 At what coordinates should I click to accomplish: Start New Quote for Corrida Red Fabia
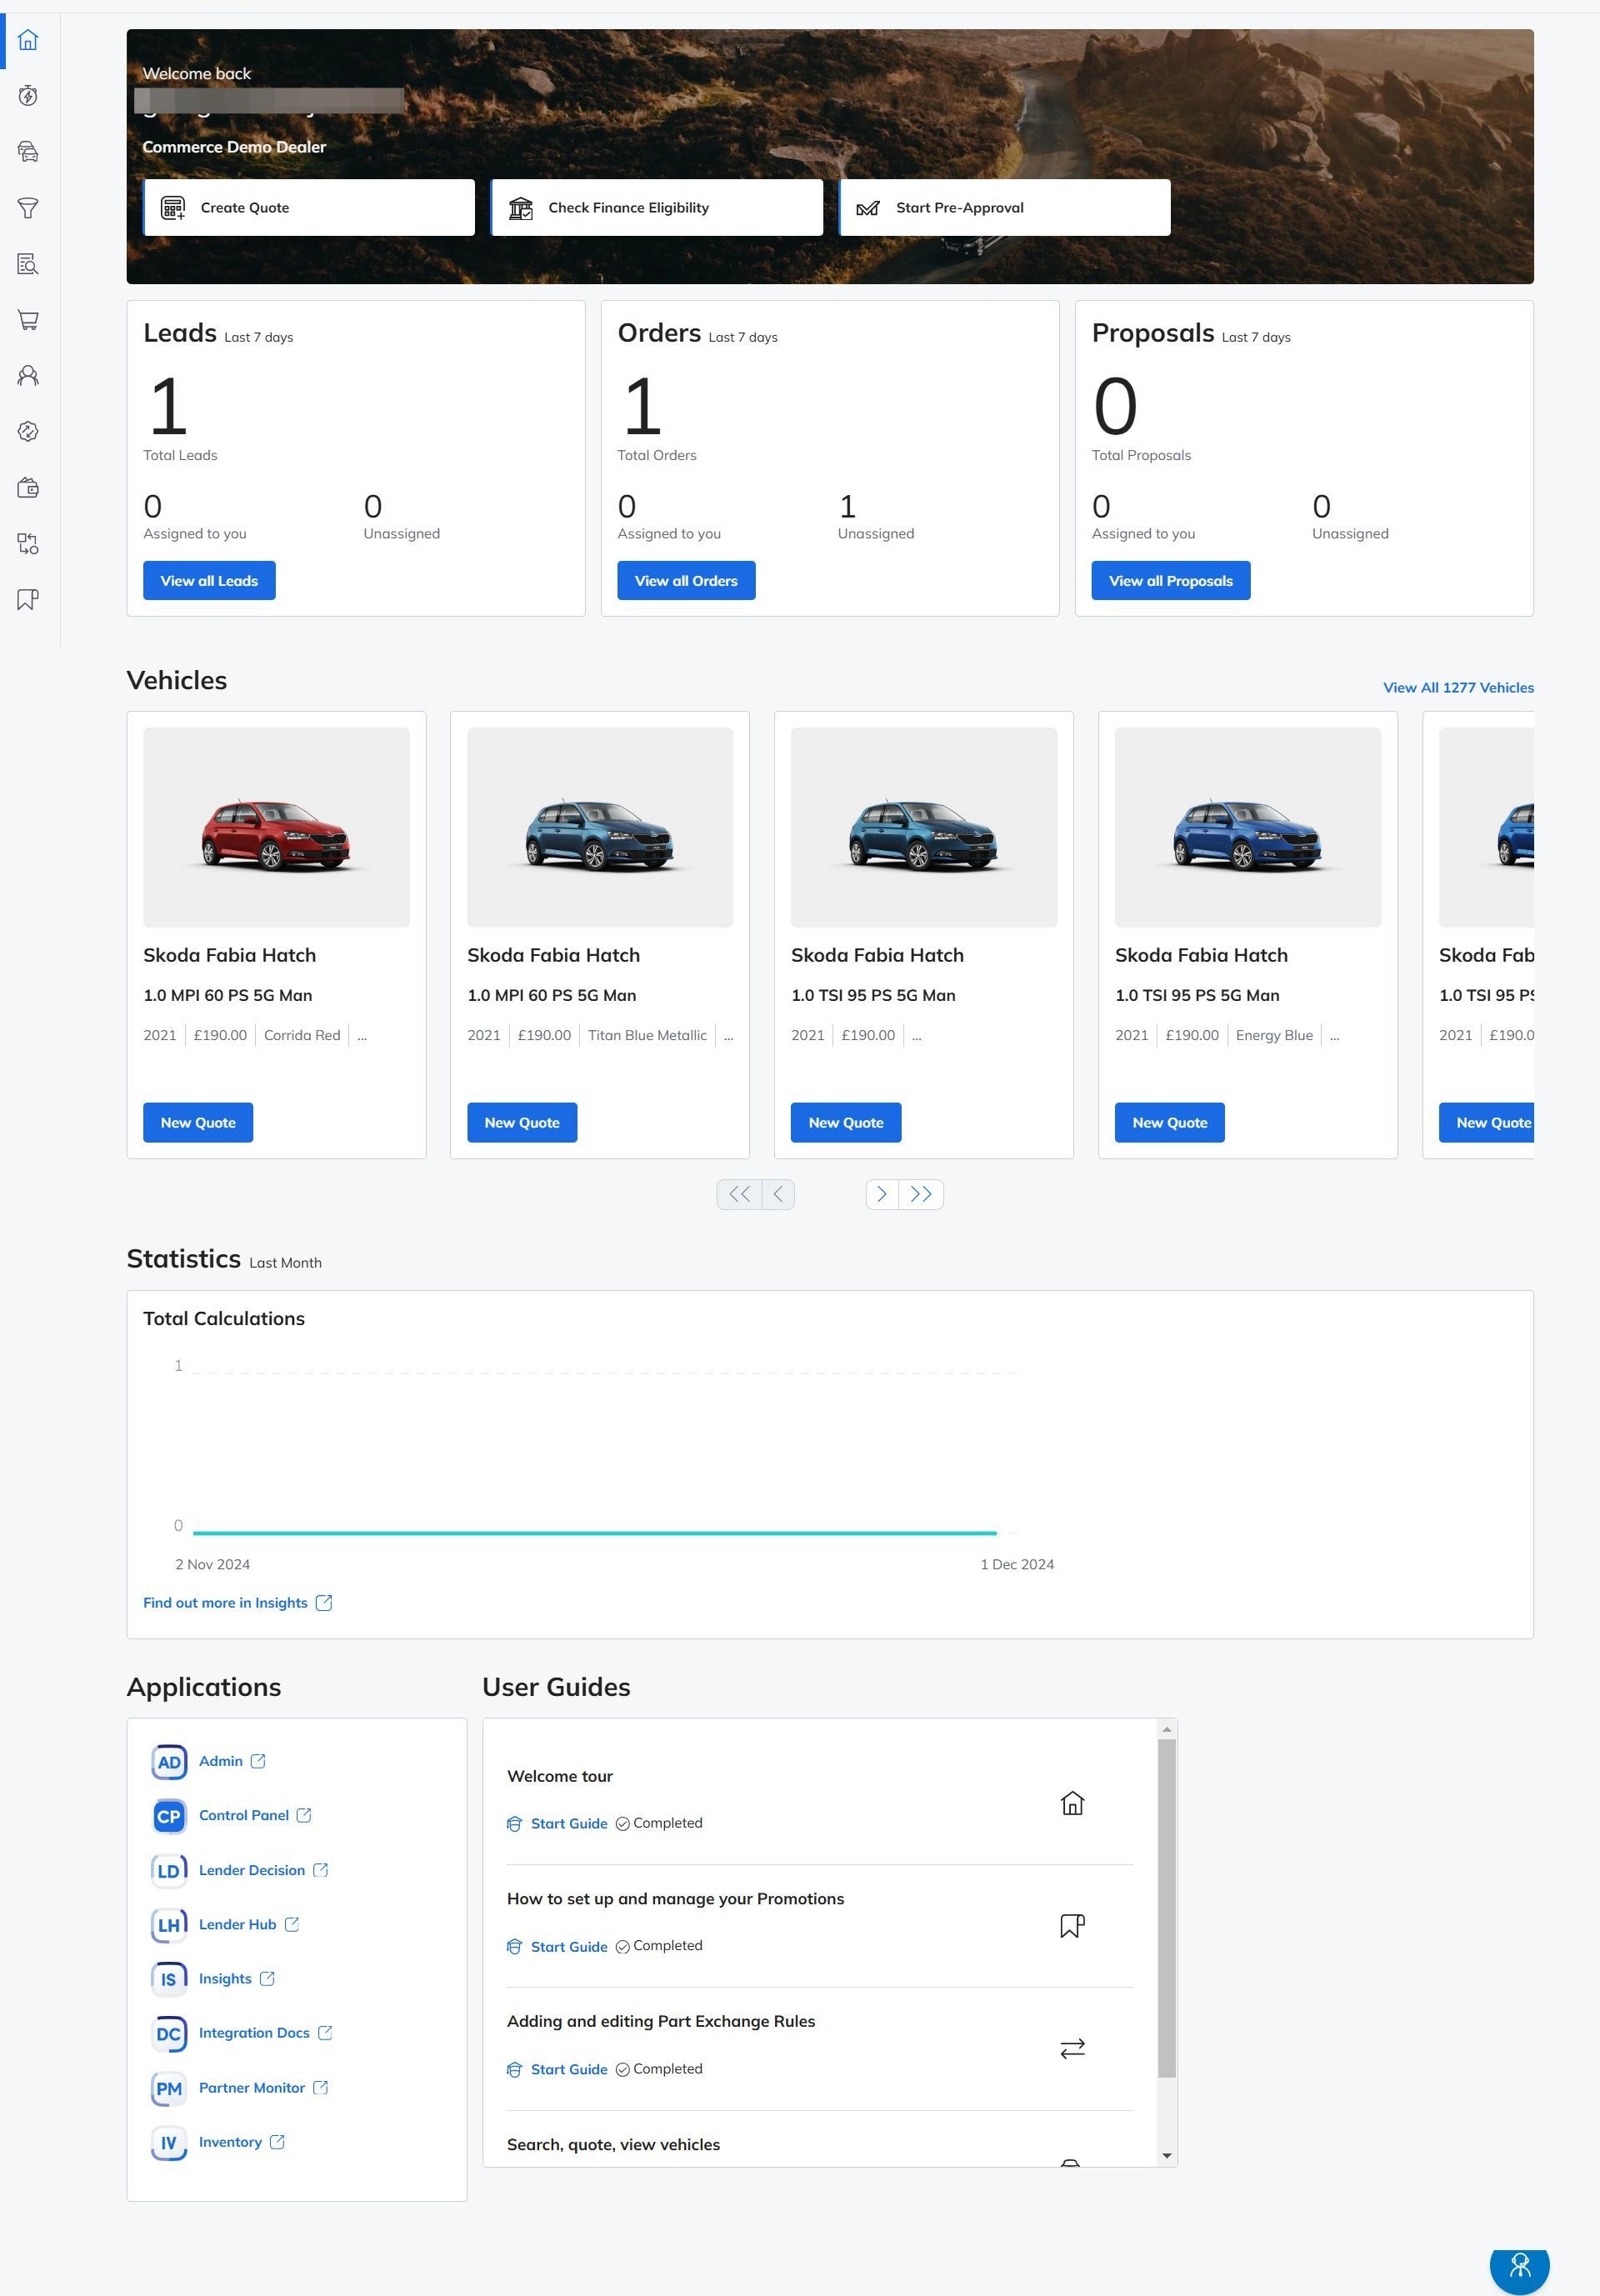coord(198,1123)
